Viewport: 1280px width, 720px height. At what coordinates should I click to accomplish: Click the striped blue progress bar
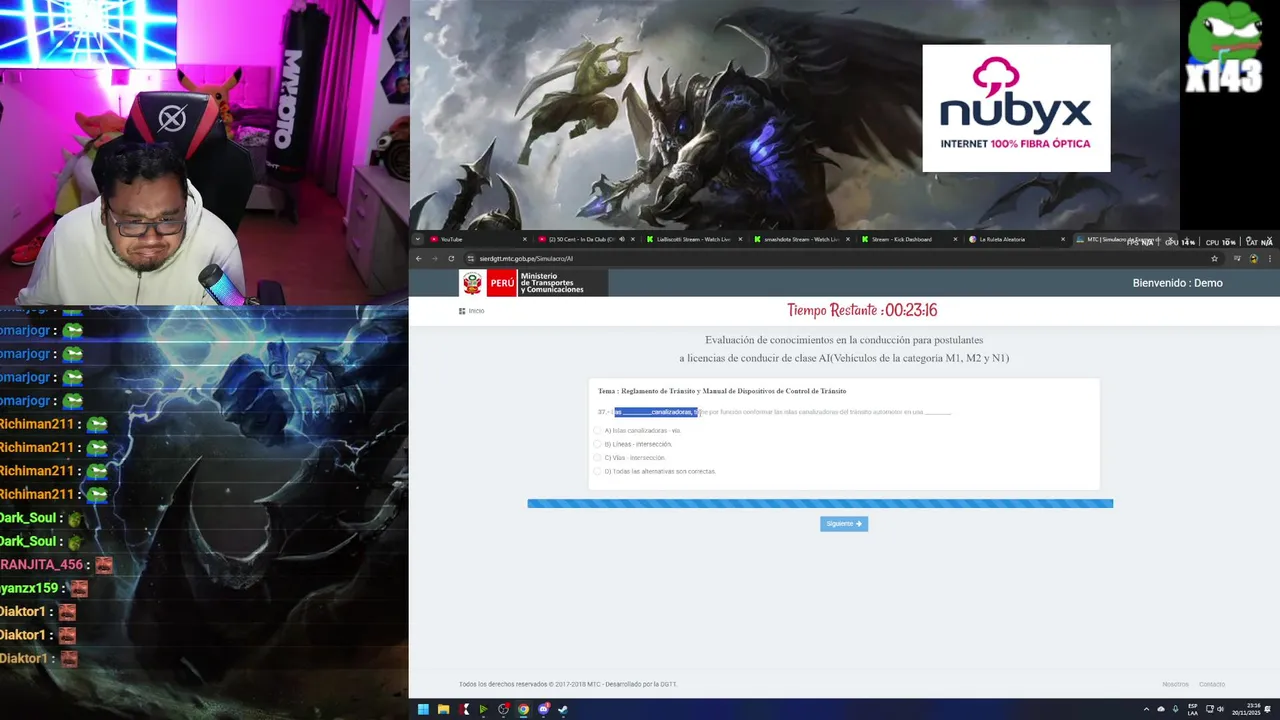(820, 503)
